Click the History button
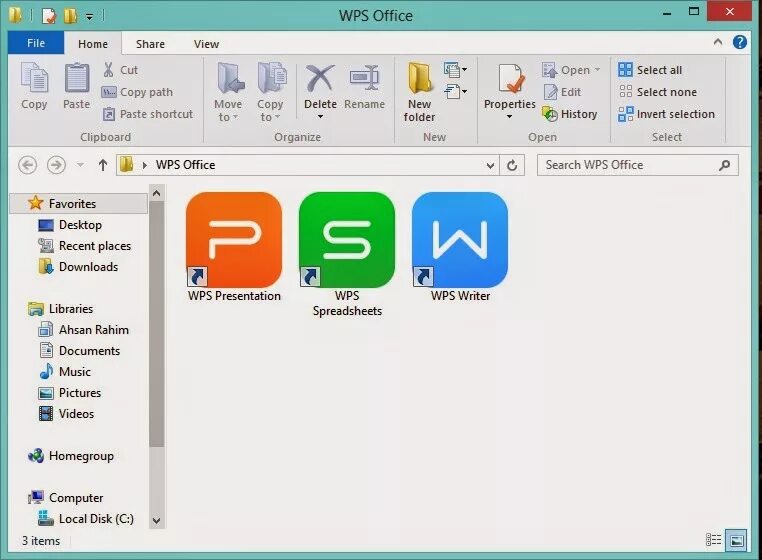The height and width of the screenshot is (560, 762). point(570,114)
